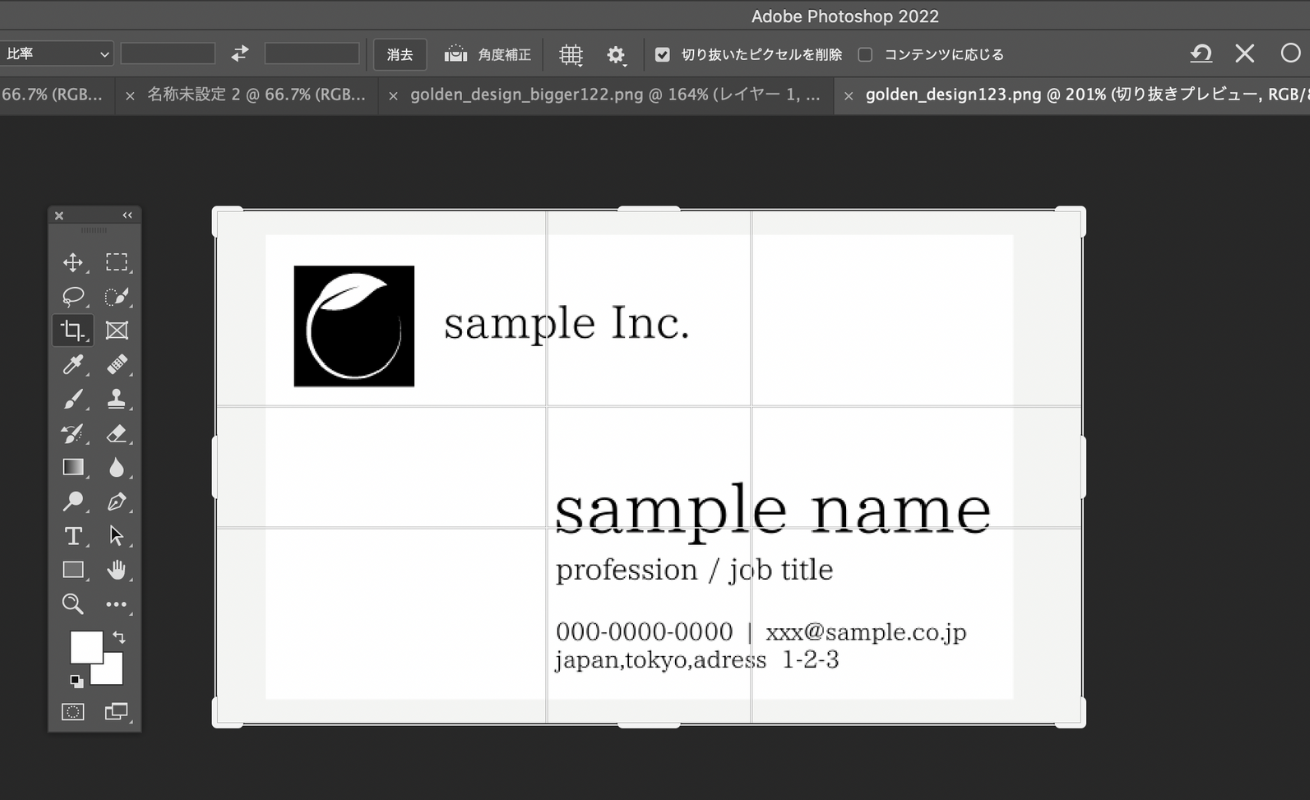Swap crop width and height values

[x=240, y=54]
